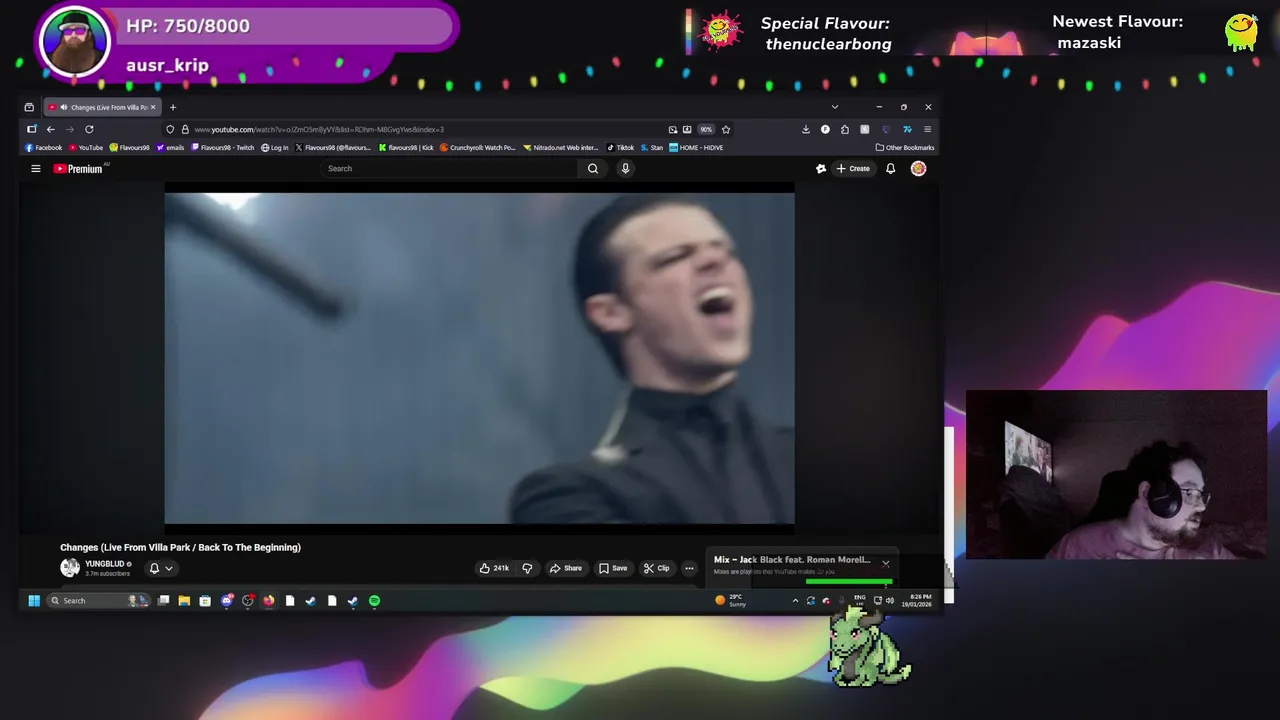This screenshot has height=720, width=1280.
Task: Expand the YUNGBLUD notification preferences chevron
Action: (169, 568)
